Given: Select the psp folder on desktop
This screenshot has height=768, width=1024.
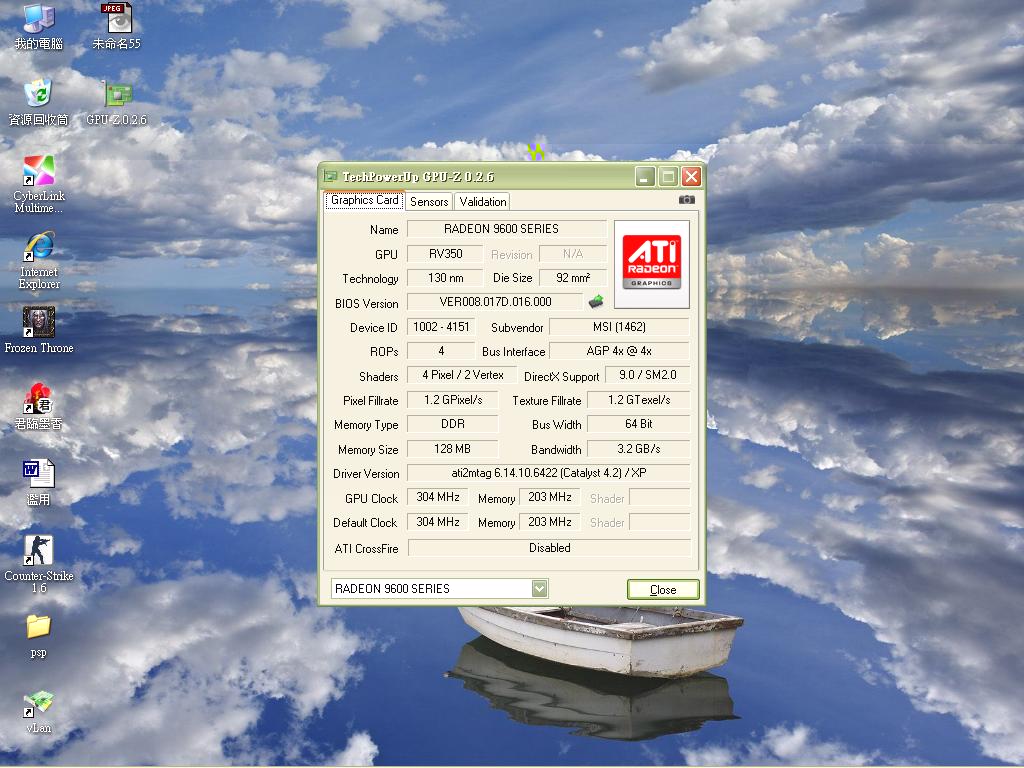Looking at the screenshot, I should point(38,627).
